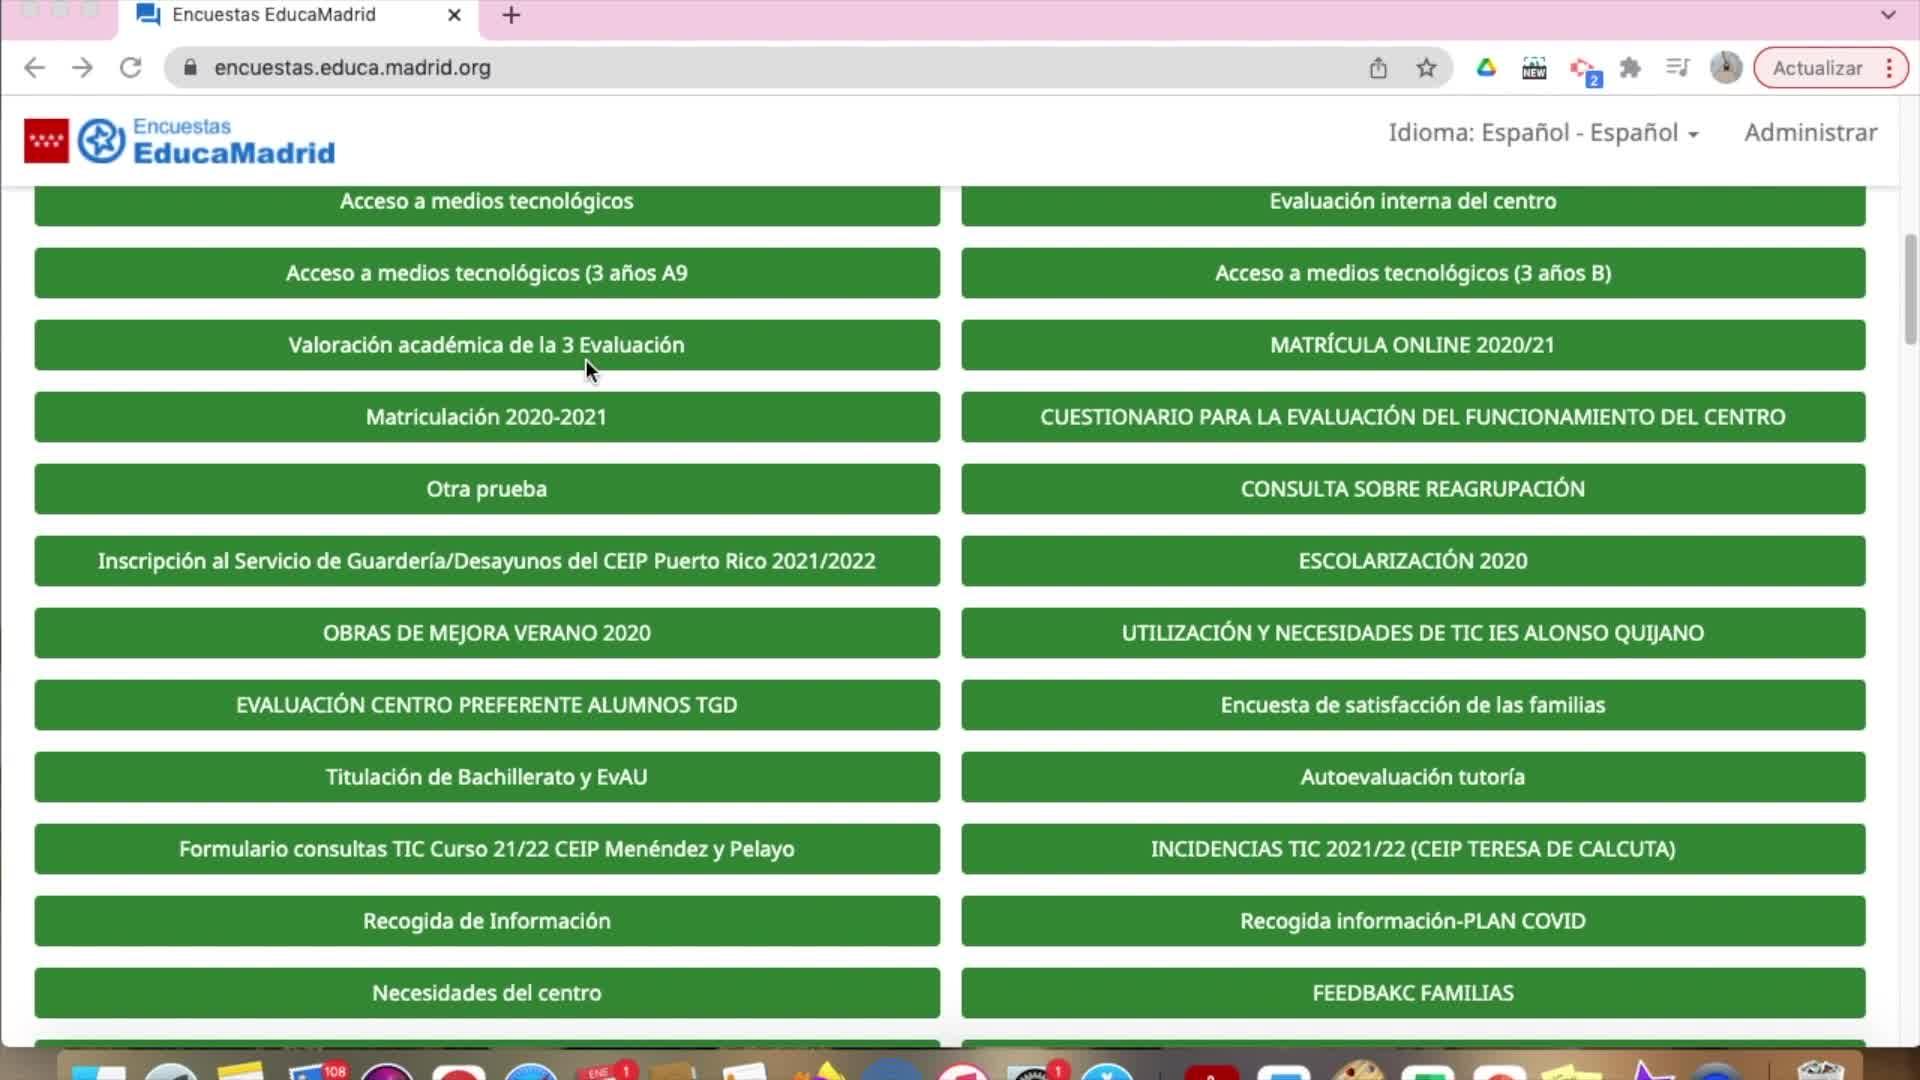
Task: Click the browser back arrow
Action: (34, 68)
